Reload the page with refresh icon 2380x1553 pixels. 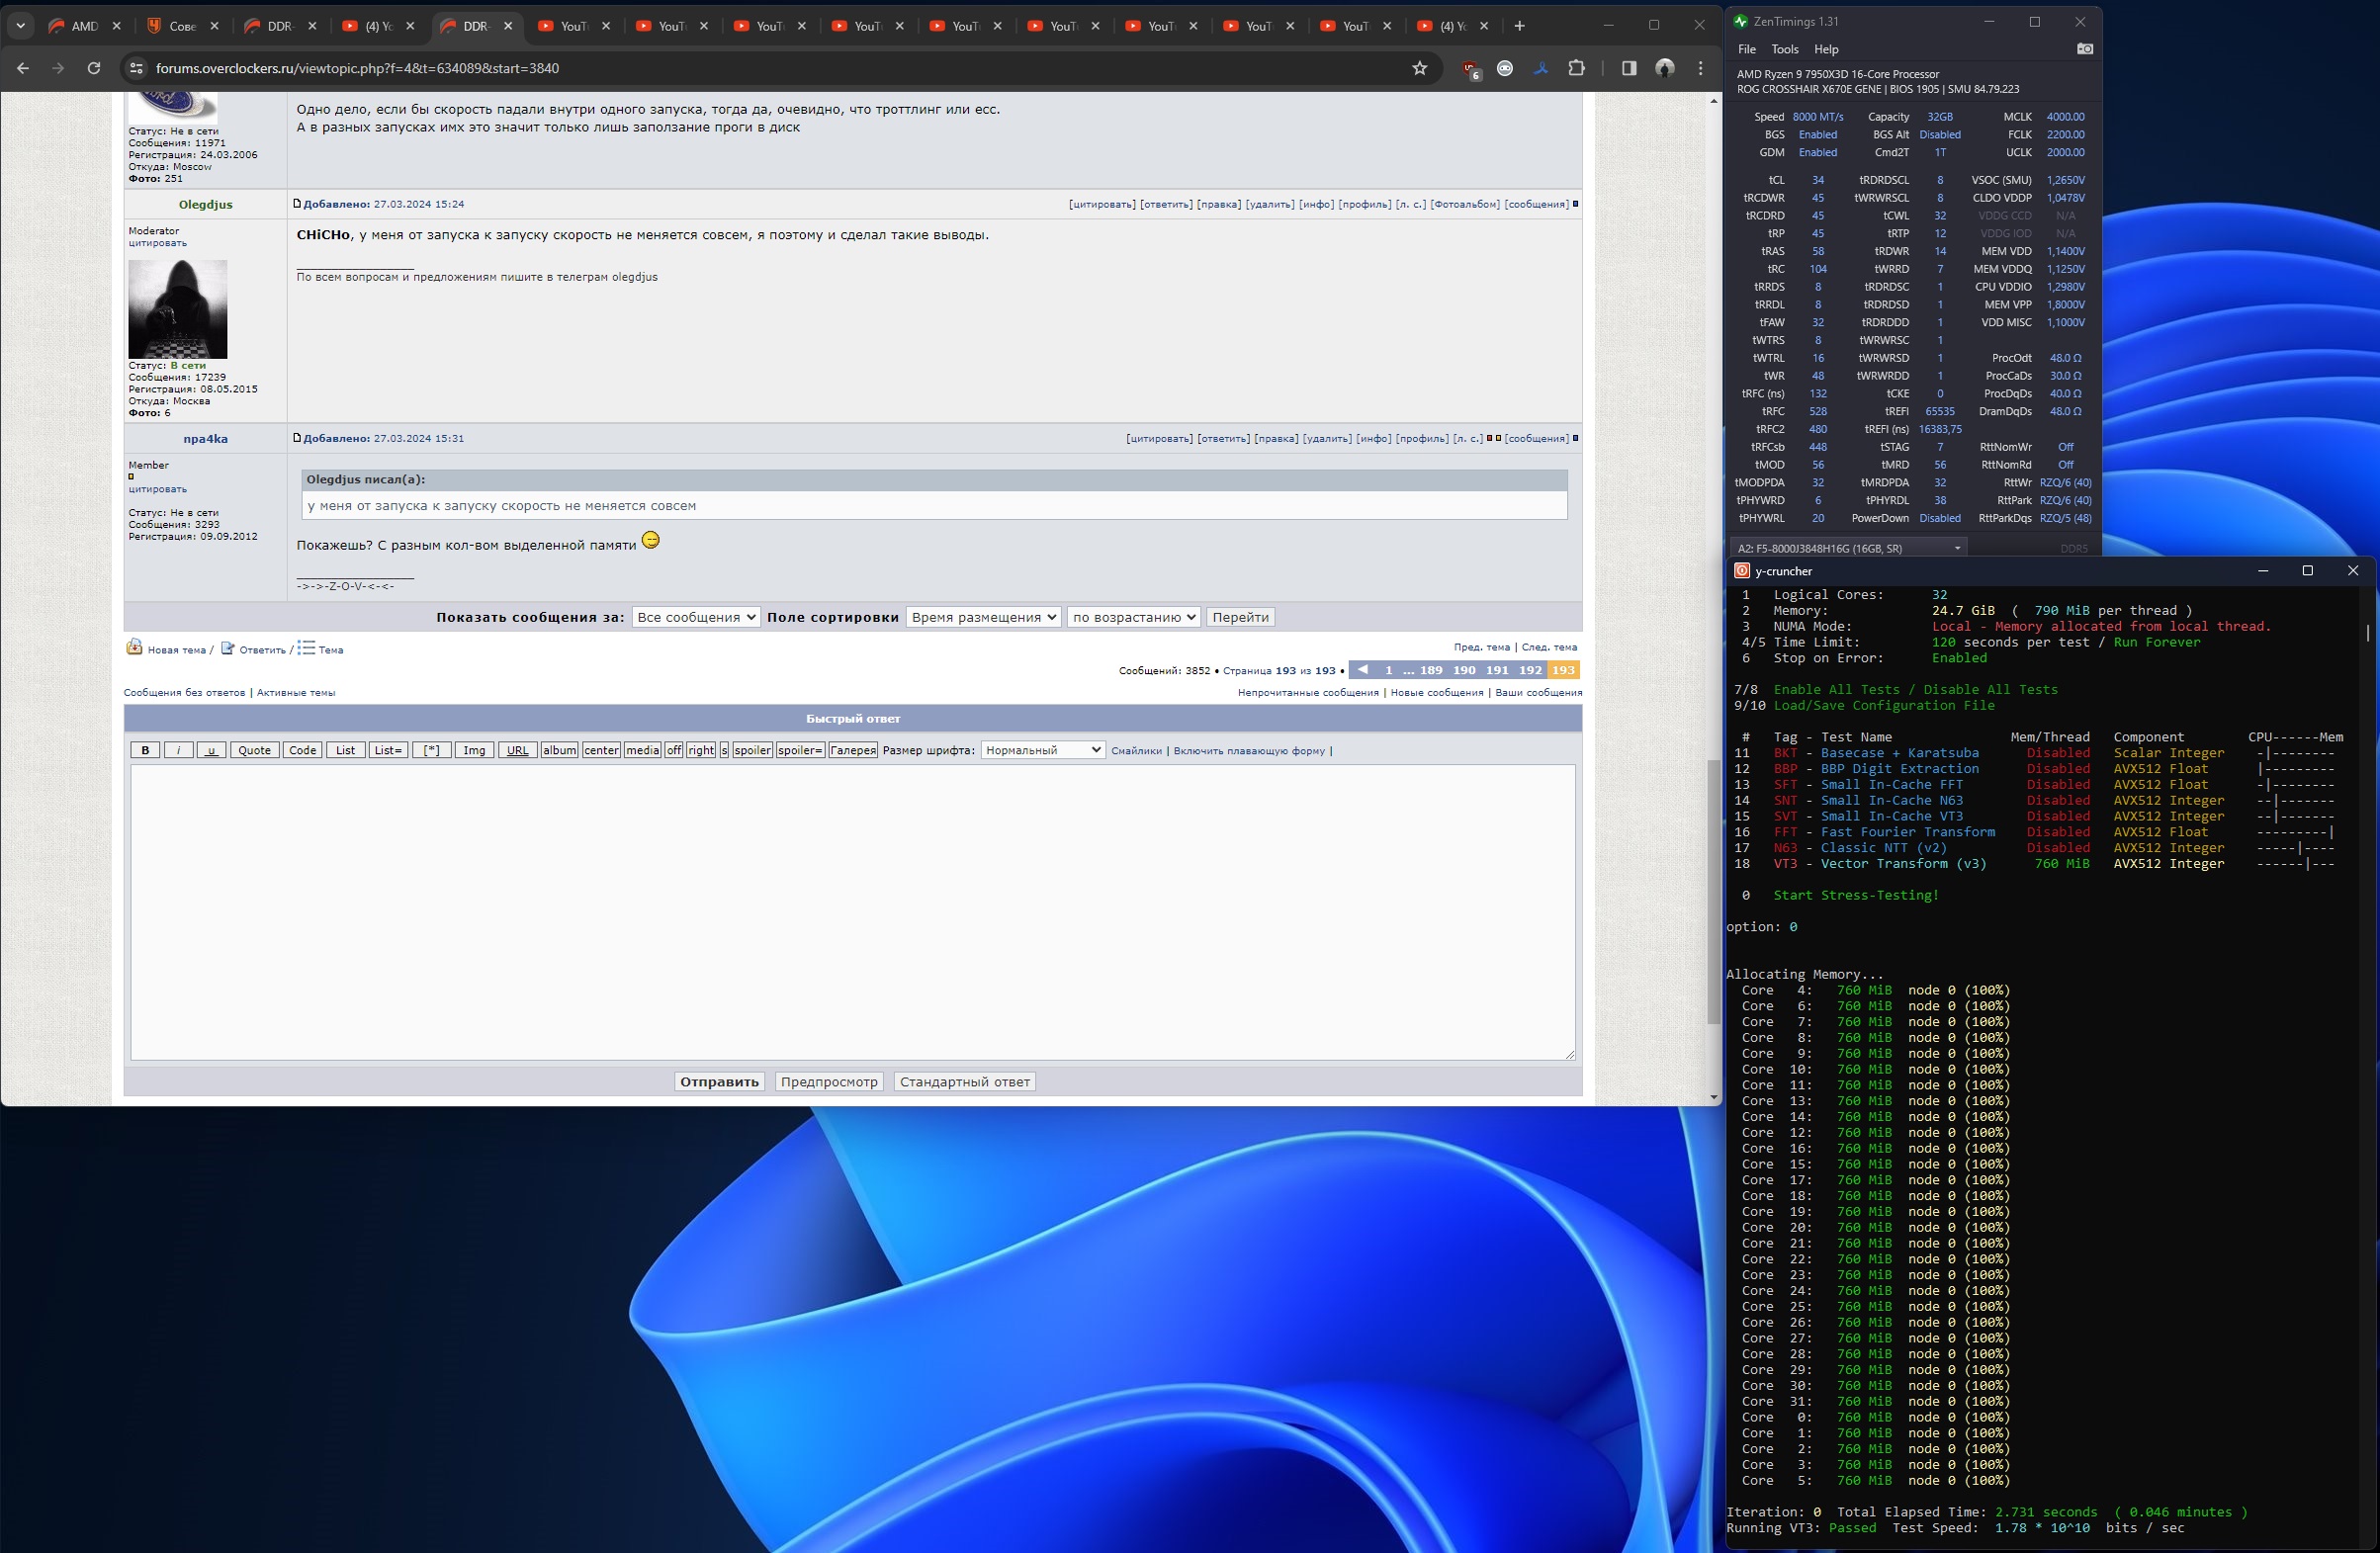[x=94, y=68]
